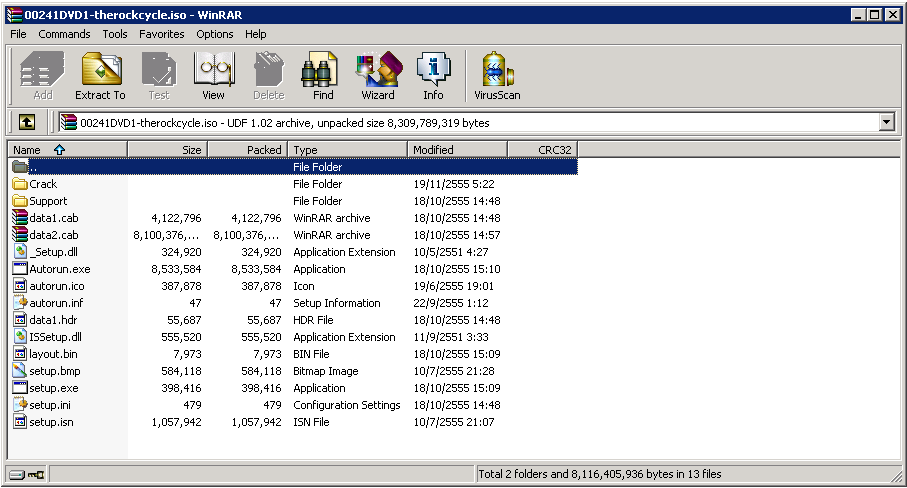Click the data1.cab archive icon
The image size is (907, 488).
[20, 217]
